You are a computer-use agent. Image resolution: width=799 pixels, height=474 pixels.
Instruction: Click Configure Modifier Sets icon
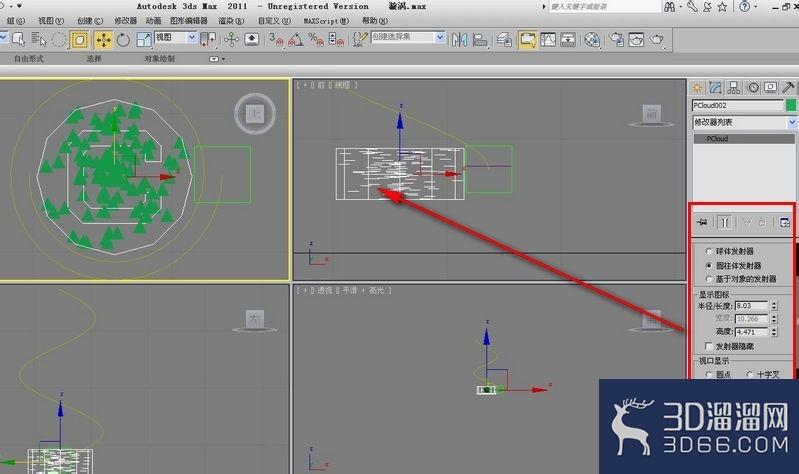(x=785, y=222)
